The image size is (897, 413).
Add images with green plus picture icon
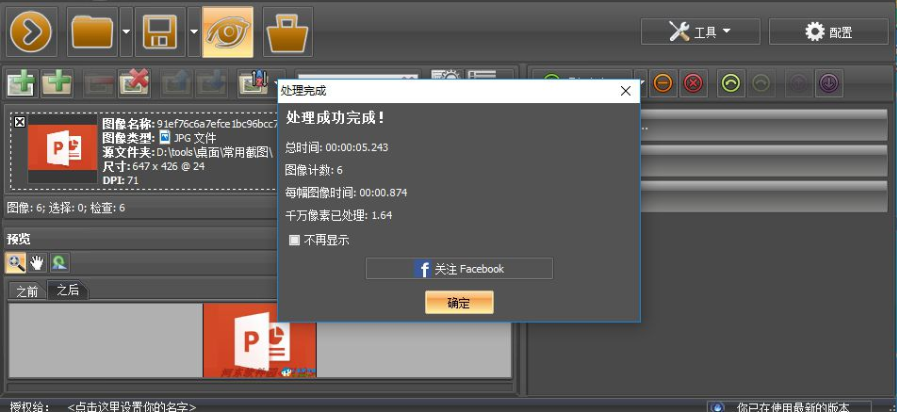[22, 84]
